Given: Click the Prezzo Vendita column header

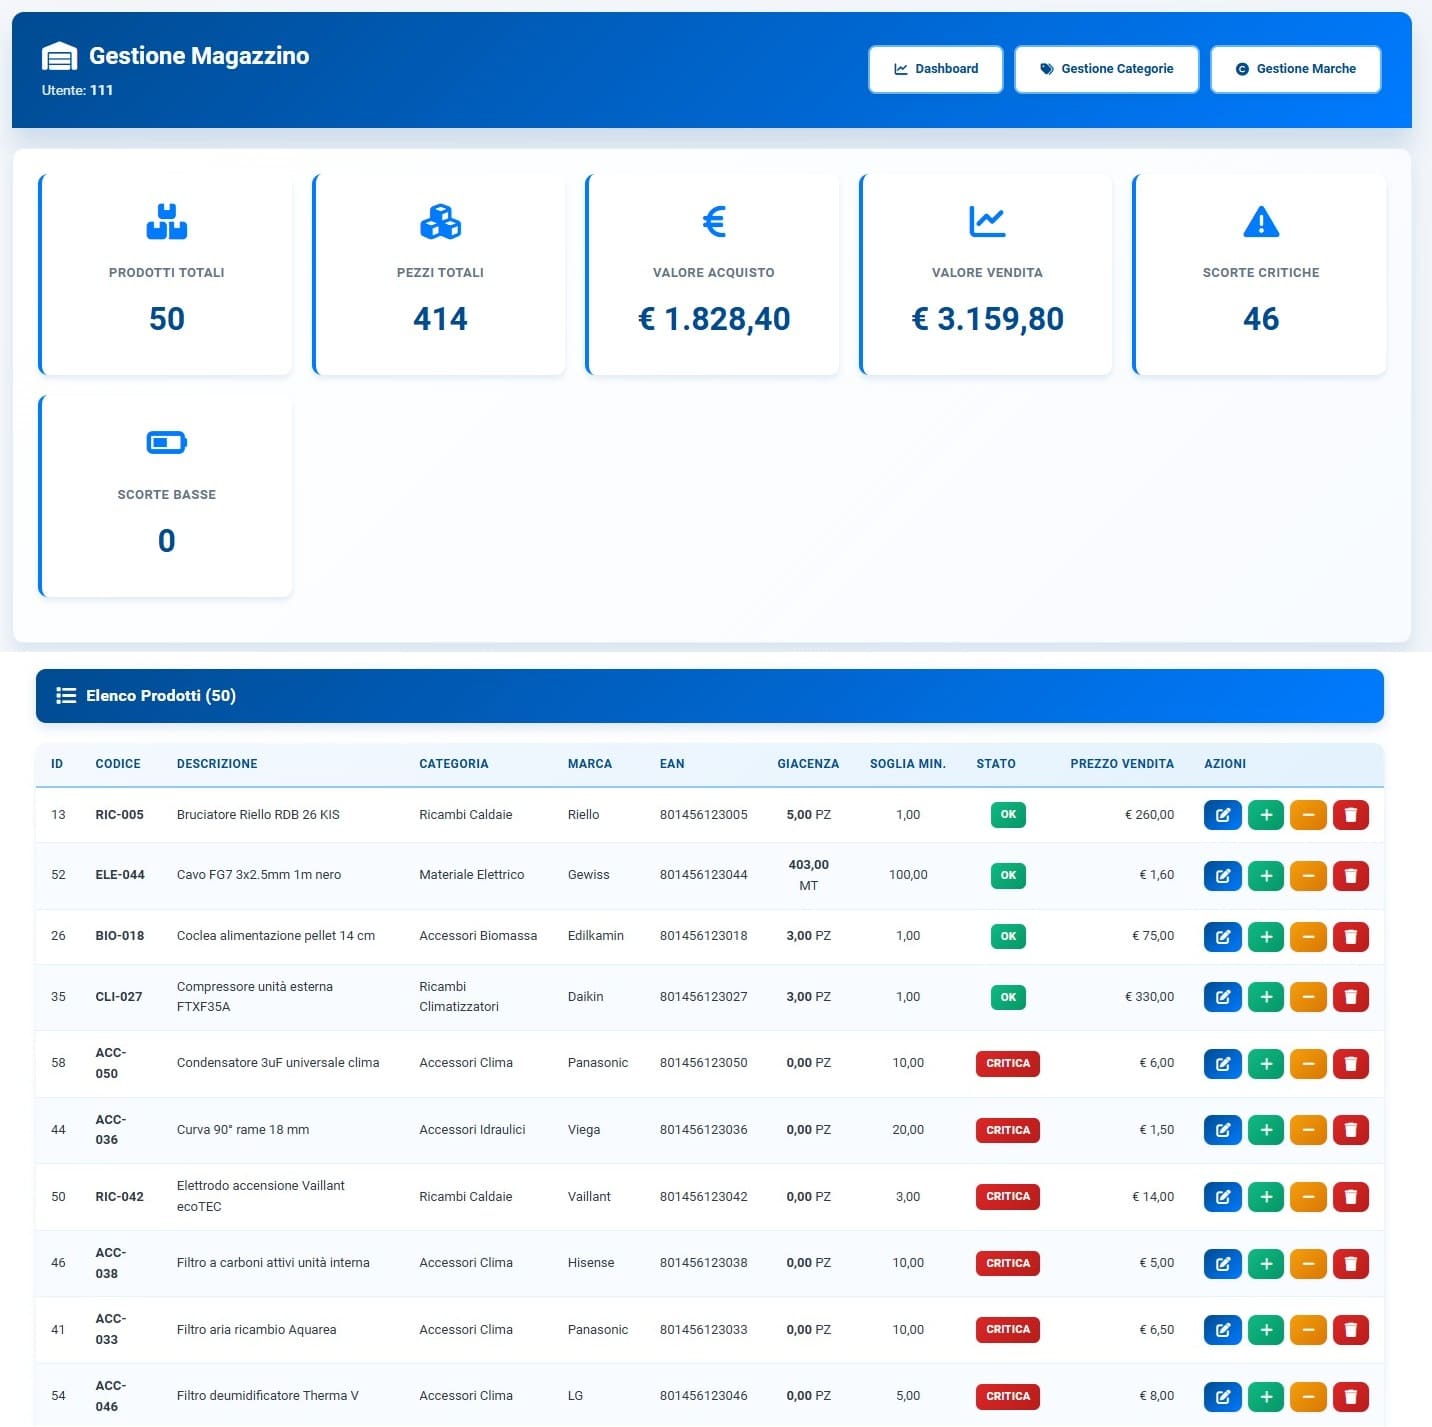Looking at the screenshot, I should point(1121,764).
